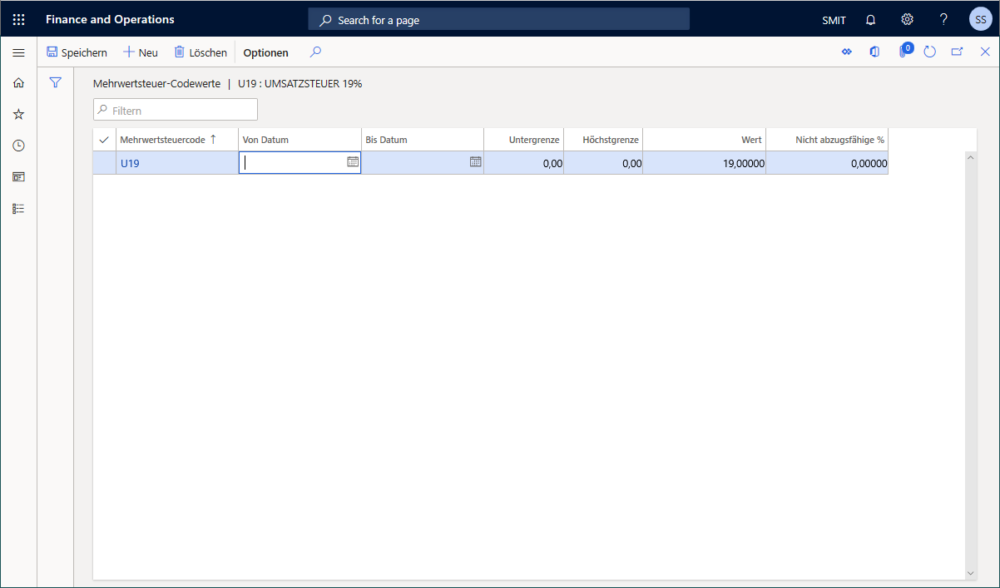
Task: Click inside the Filtern search field
Action: coord(174,110)
